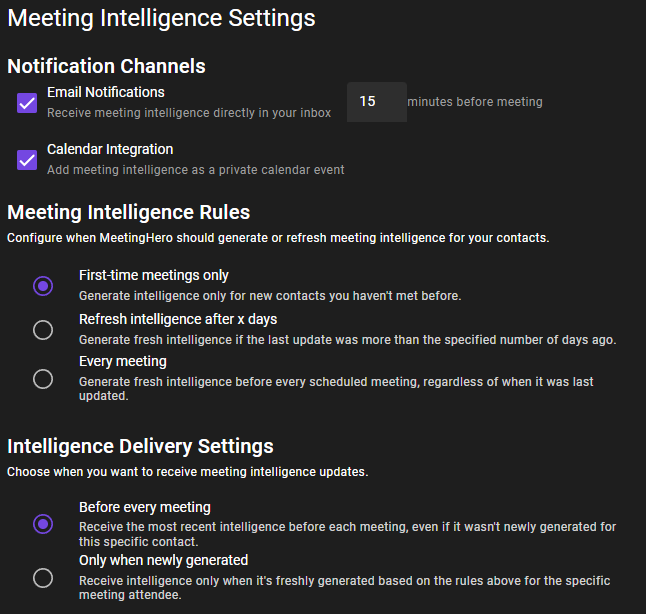Choose the Refresh intelligence after x days radio
The image size is (646, 614).
(43, 330)
